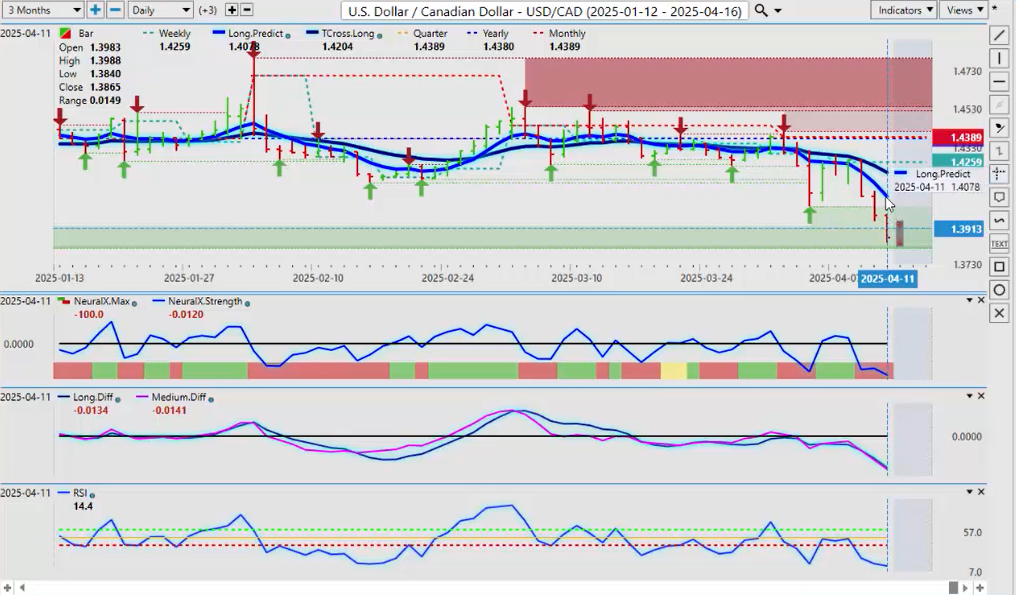Select the trend line drawing tool

tap(999, 36)
